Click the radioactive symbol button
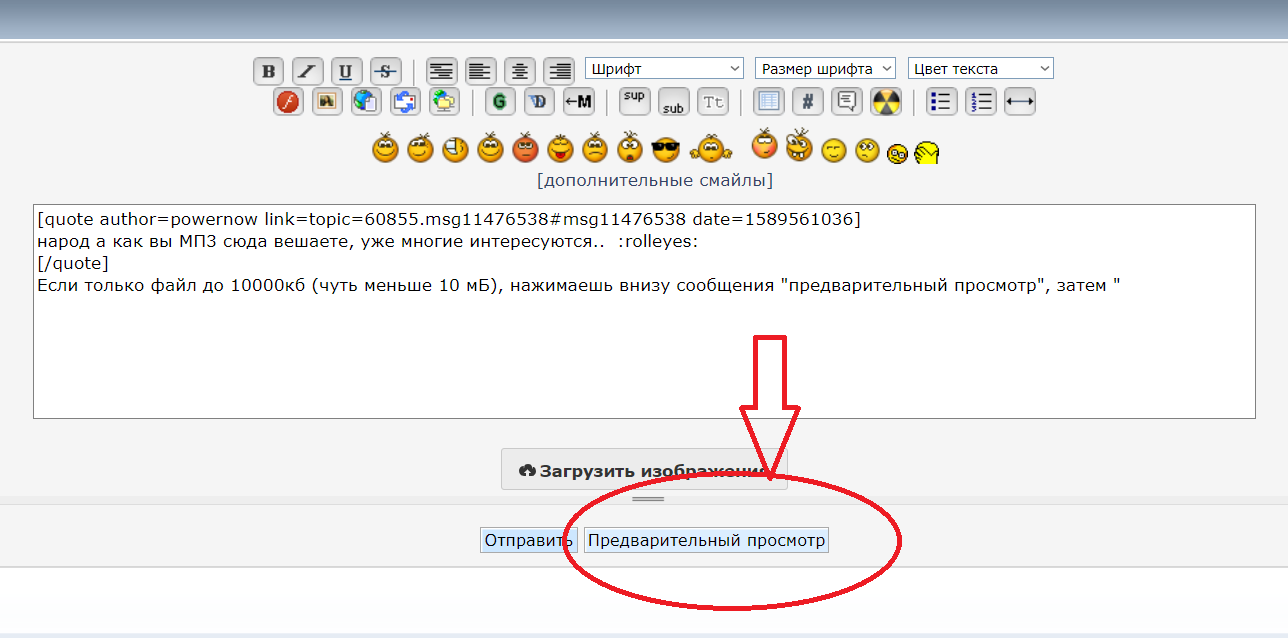This screenshot has height=638, width=1288. (886, 101)
